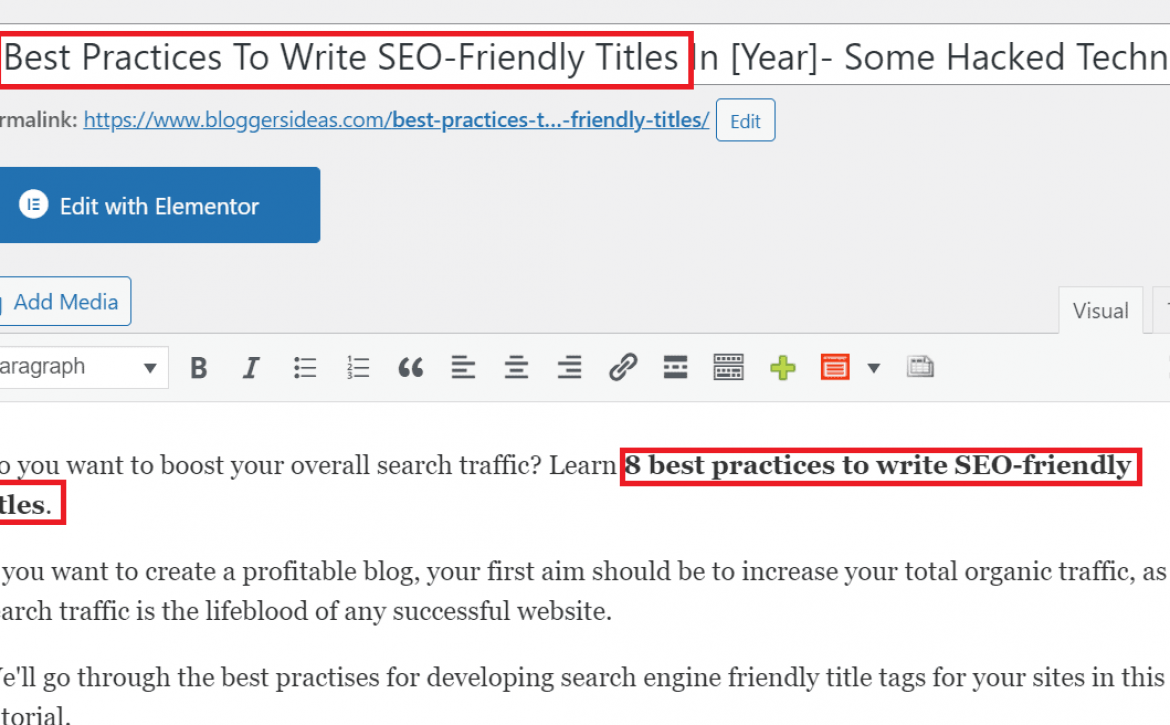Open the Paragraph format dropdown
The image size is (1170, 725).
click(x=81, y=367)
